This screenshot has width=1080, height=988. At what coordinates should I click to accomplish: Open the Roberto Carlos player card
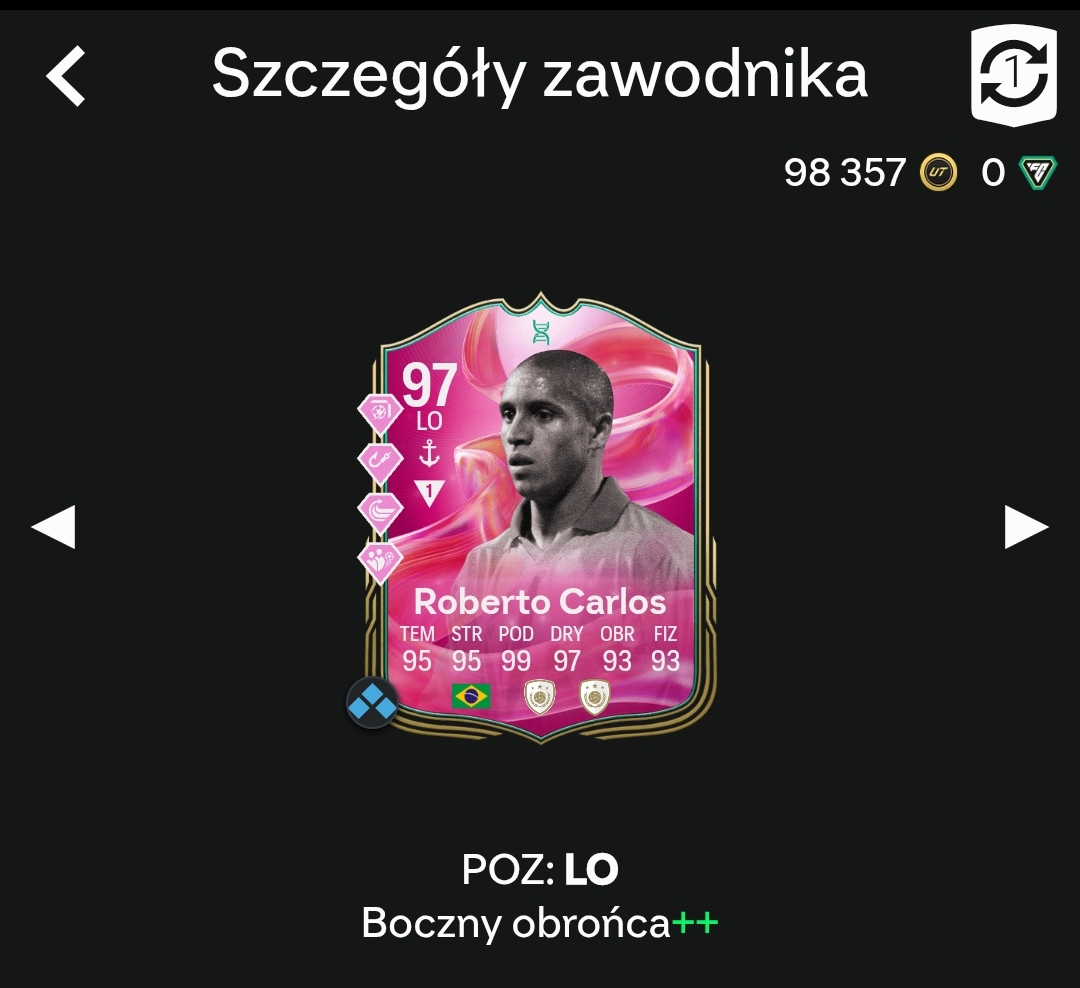(541, 518)
